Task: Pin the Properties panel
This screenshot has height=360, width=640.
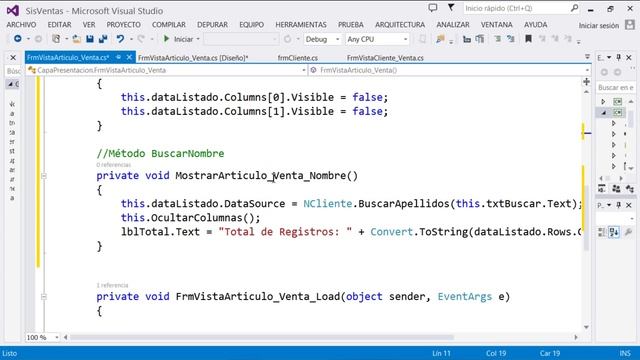Action: point(619,205)
